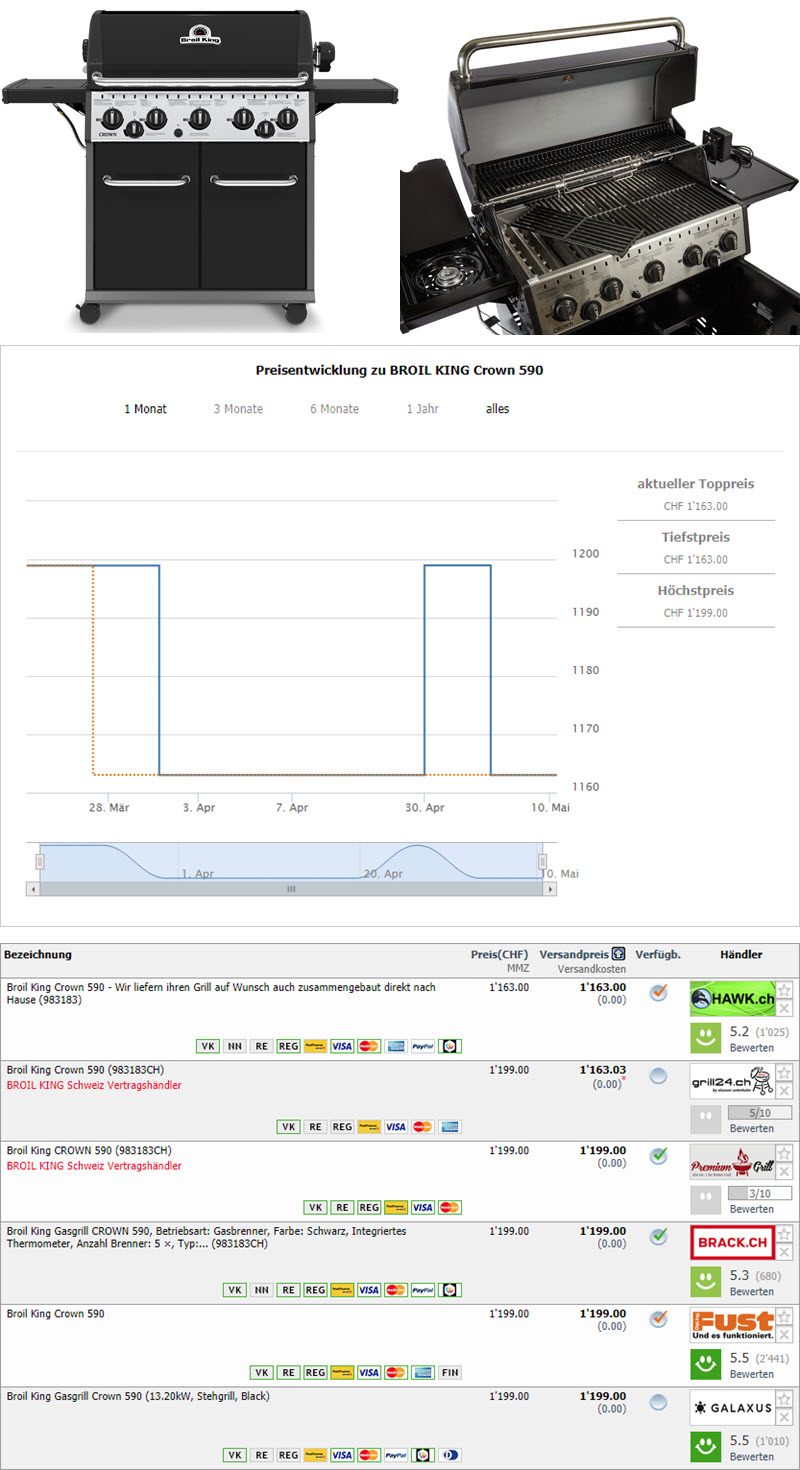The image size is (800, 1470).
Task: Click the grill24.ch dealer logo
Action: pyautogui.click(x=731, y=1081)
